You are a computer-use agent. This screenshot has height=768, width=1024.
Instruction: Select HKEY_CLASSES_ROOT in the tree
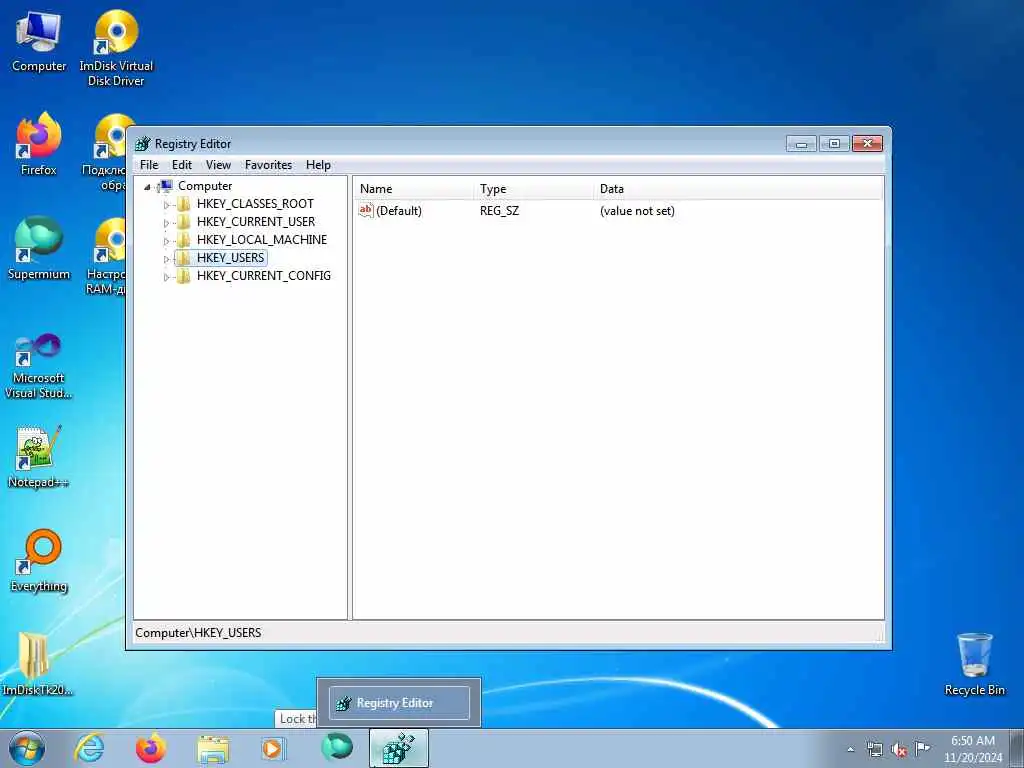255,204
